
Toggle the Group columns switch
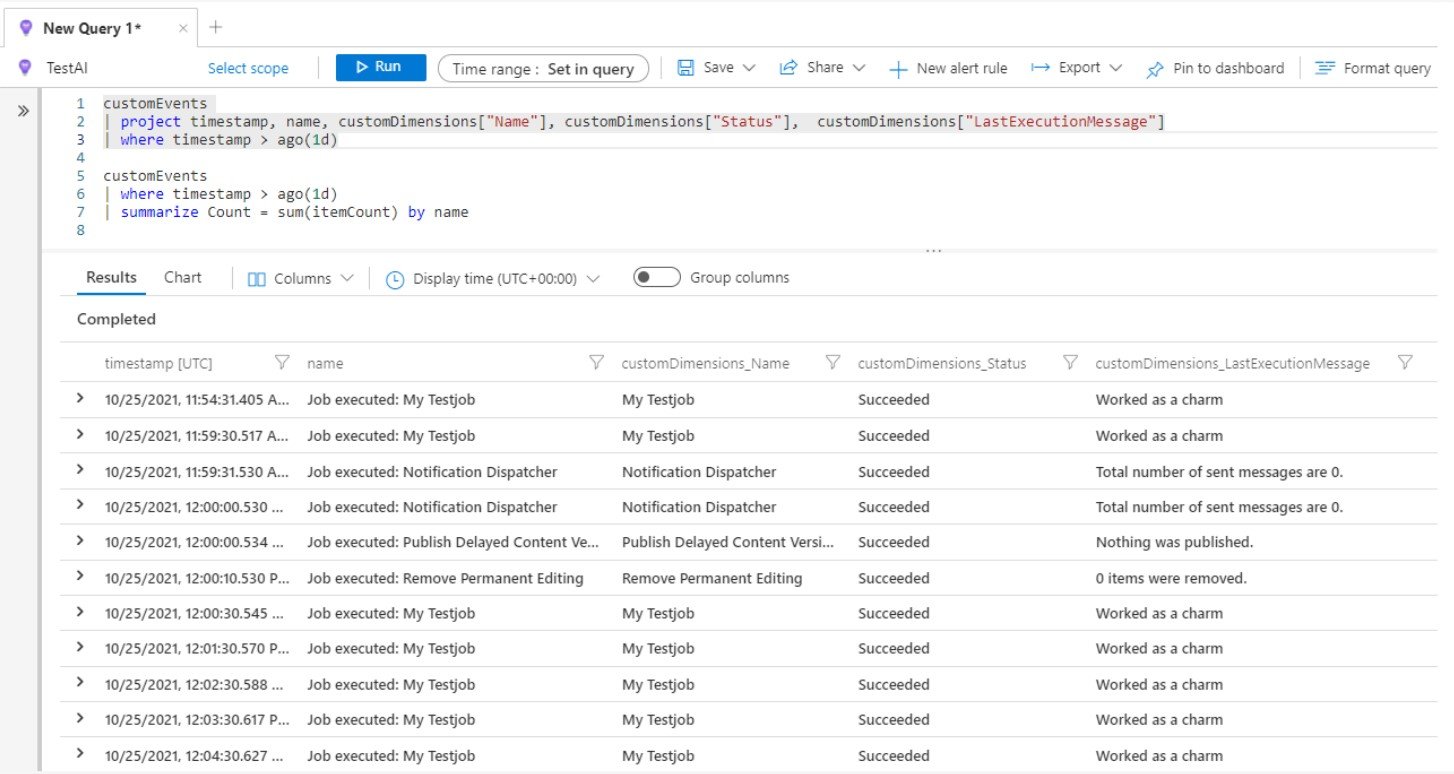pyautogui.click(x=657, y=278)
